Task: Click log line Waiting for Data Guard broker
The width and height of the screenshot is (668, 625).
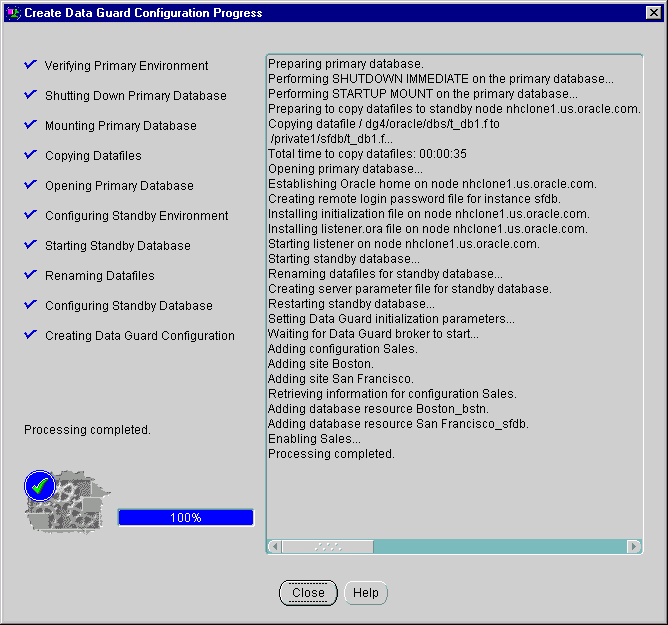Action: click(x=373, y=334)
